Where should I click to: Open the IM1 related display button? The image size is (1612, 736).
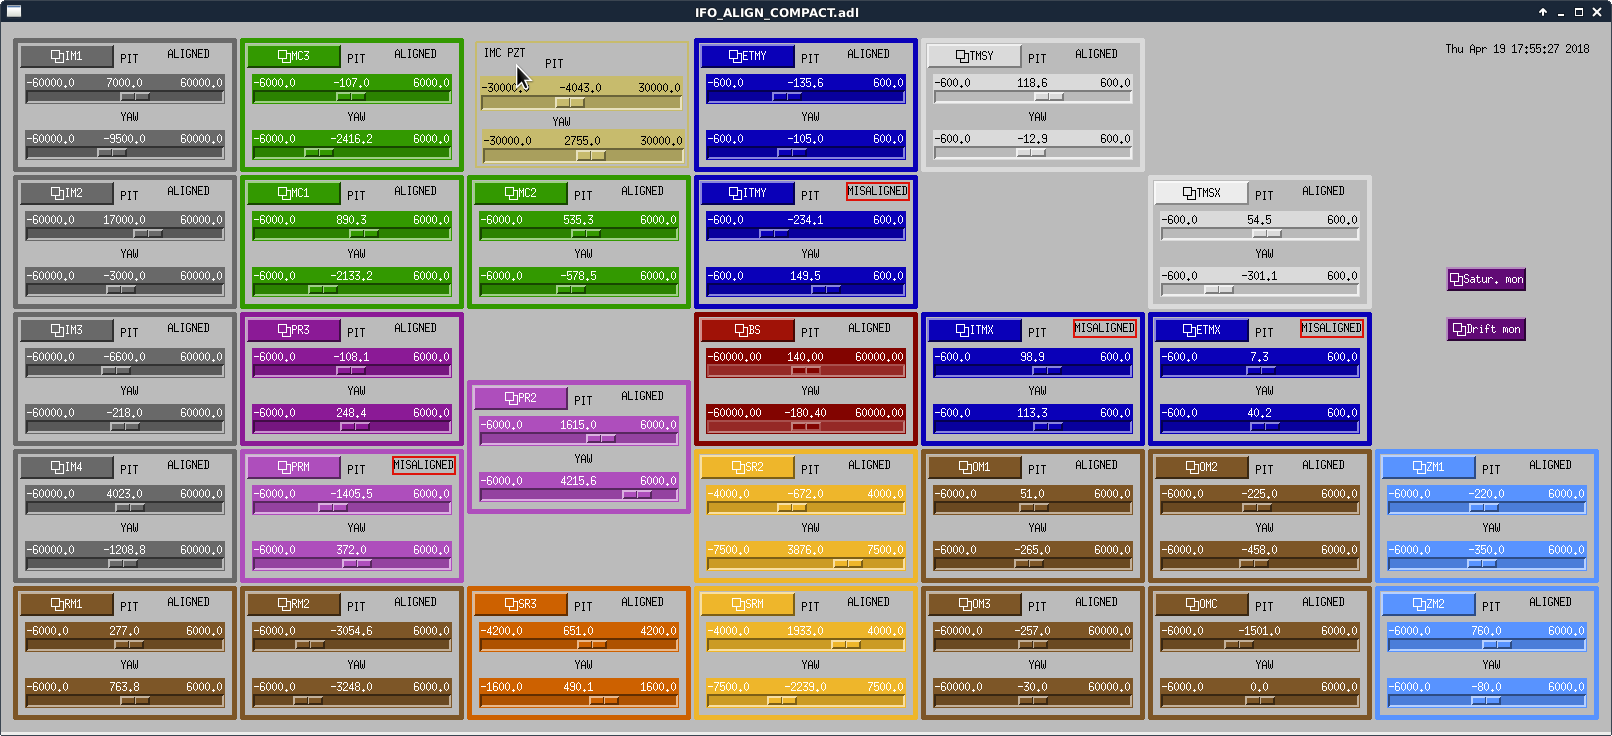(67, 56)
